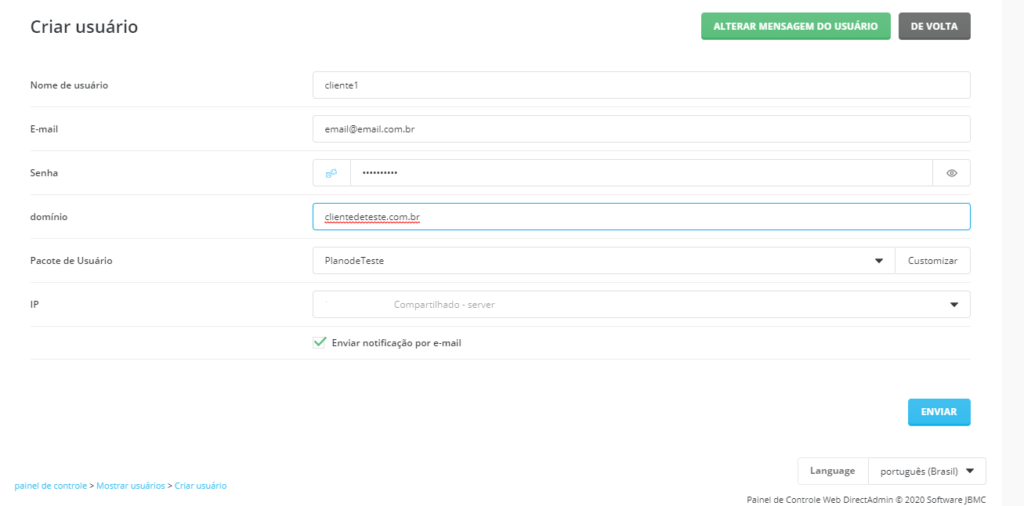Viewport: 1024px width, 506px height.
Task: Toggle Enviar notificação por e-mail checkbox
Action: tap(320, 342)
